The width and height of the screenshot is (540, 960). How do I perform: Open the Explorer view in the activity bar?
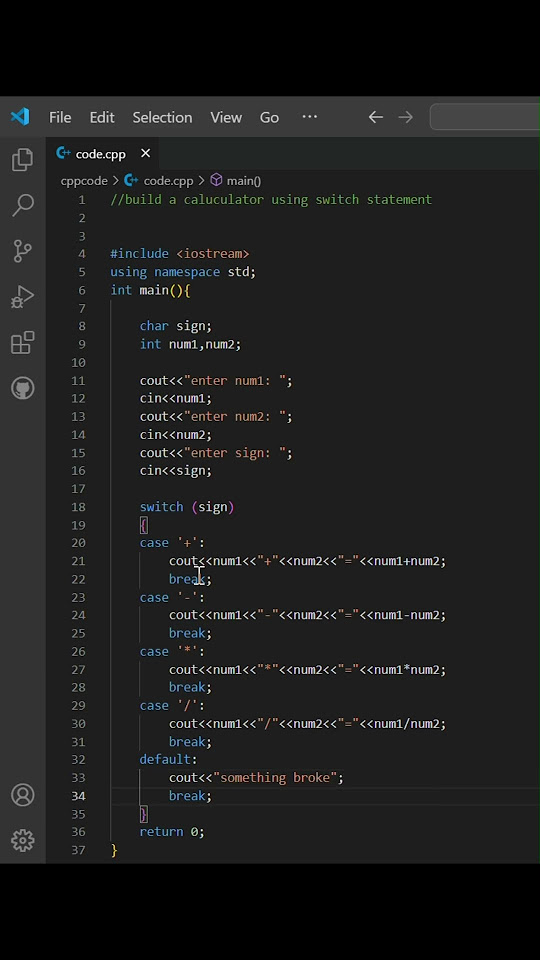point(23,160)
